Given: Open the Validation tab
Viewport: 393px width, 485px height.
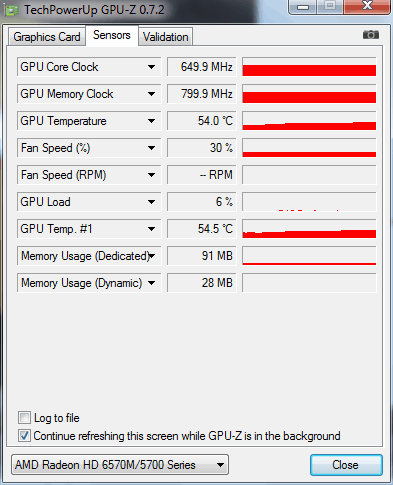Looking at the screenshot, I should 165,37.
